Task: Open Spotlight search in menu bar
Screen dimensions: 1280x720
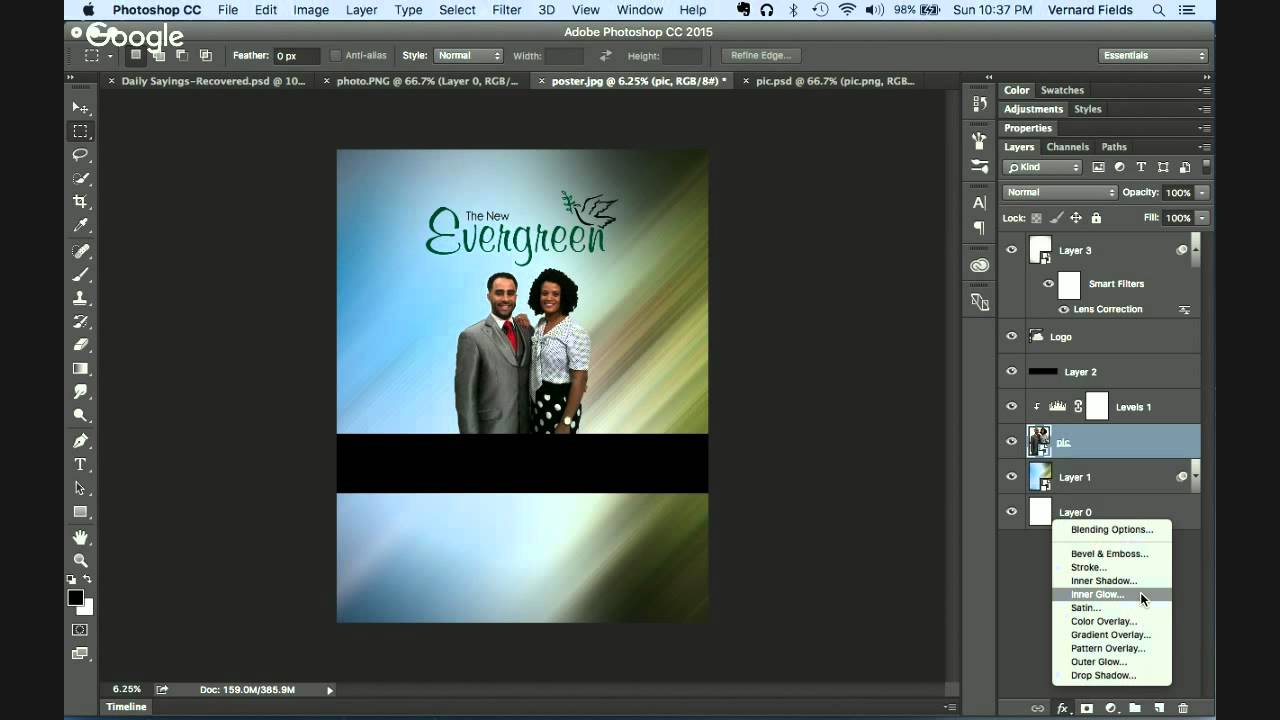Action: [1158, 10]
